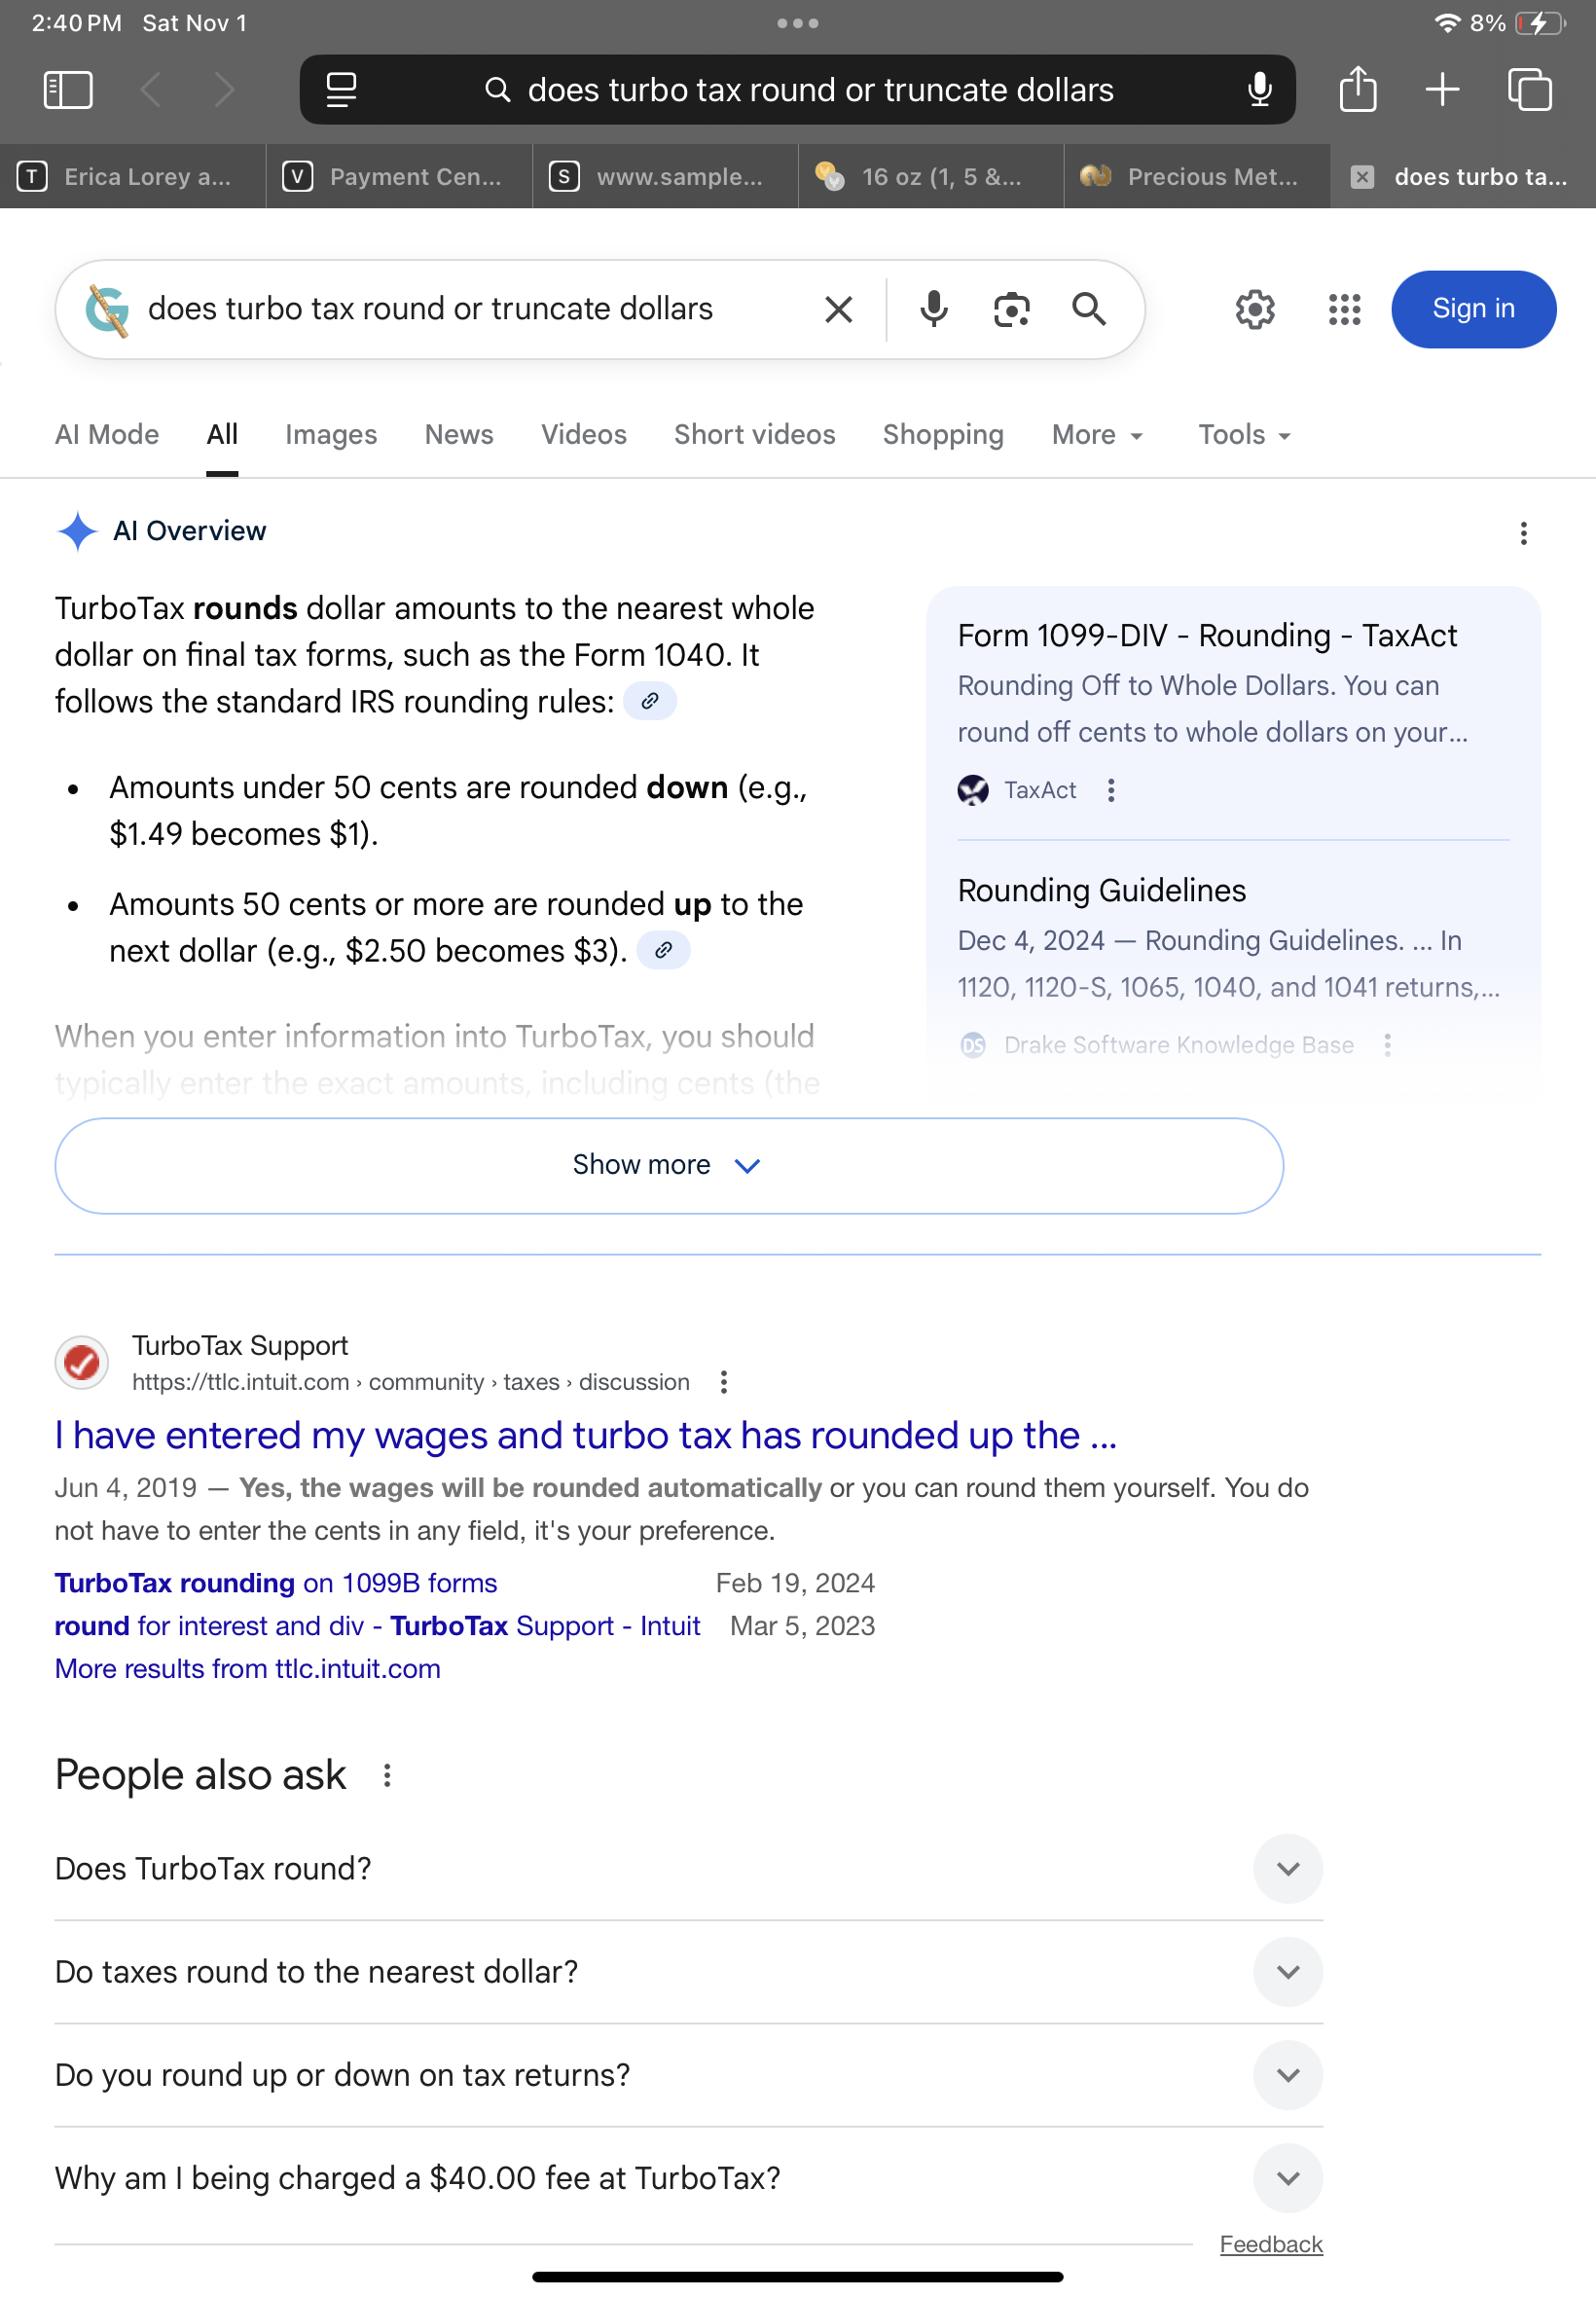1596x2297 pixels.
Task: Expand the $40.00 fee TurboTax question
Action: coord(1287,2177)
